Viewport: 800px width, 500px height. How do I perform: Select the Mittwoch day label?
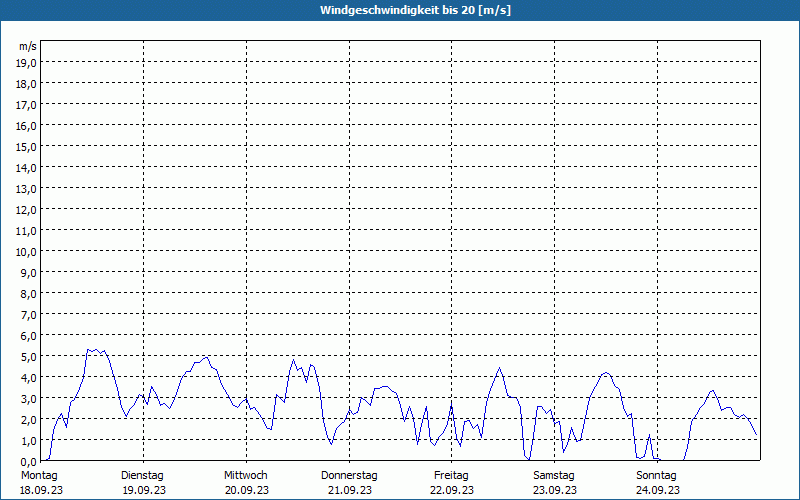point(246,475)
